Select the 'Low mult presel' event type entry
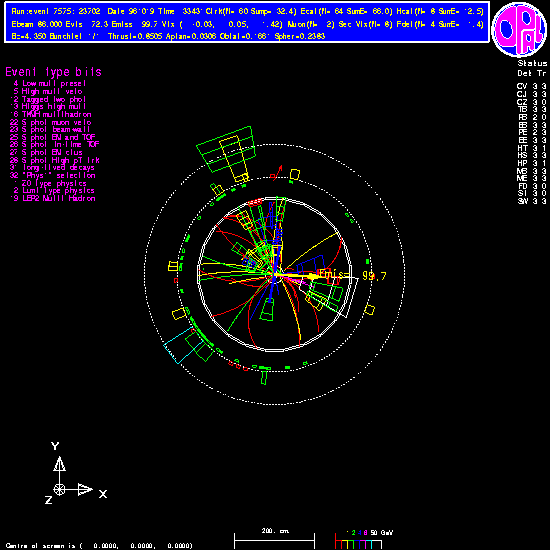Screen dimensions: 550x550 pos(49,83)
